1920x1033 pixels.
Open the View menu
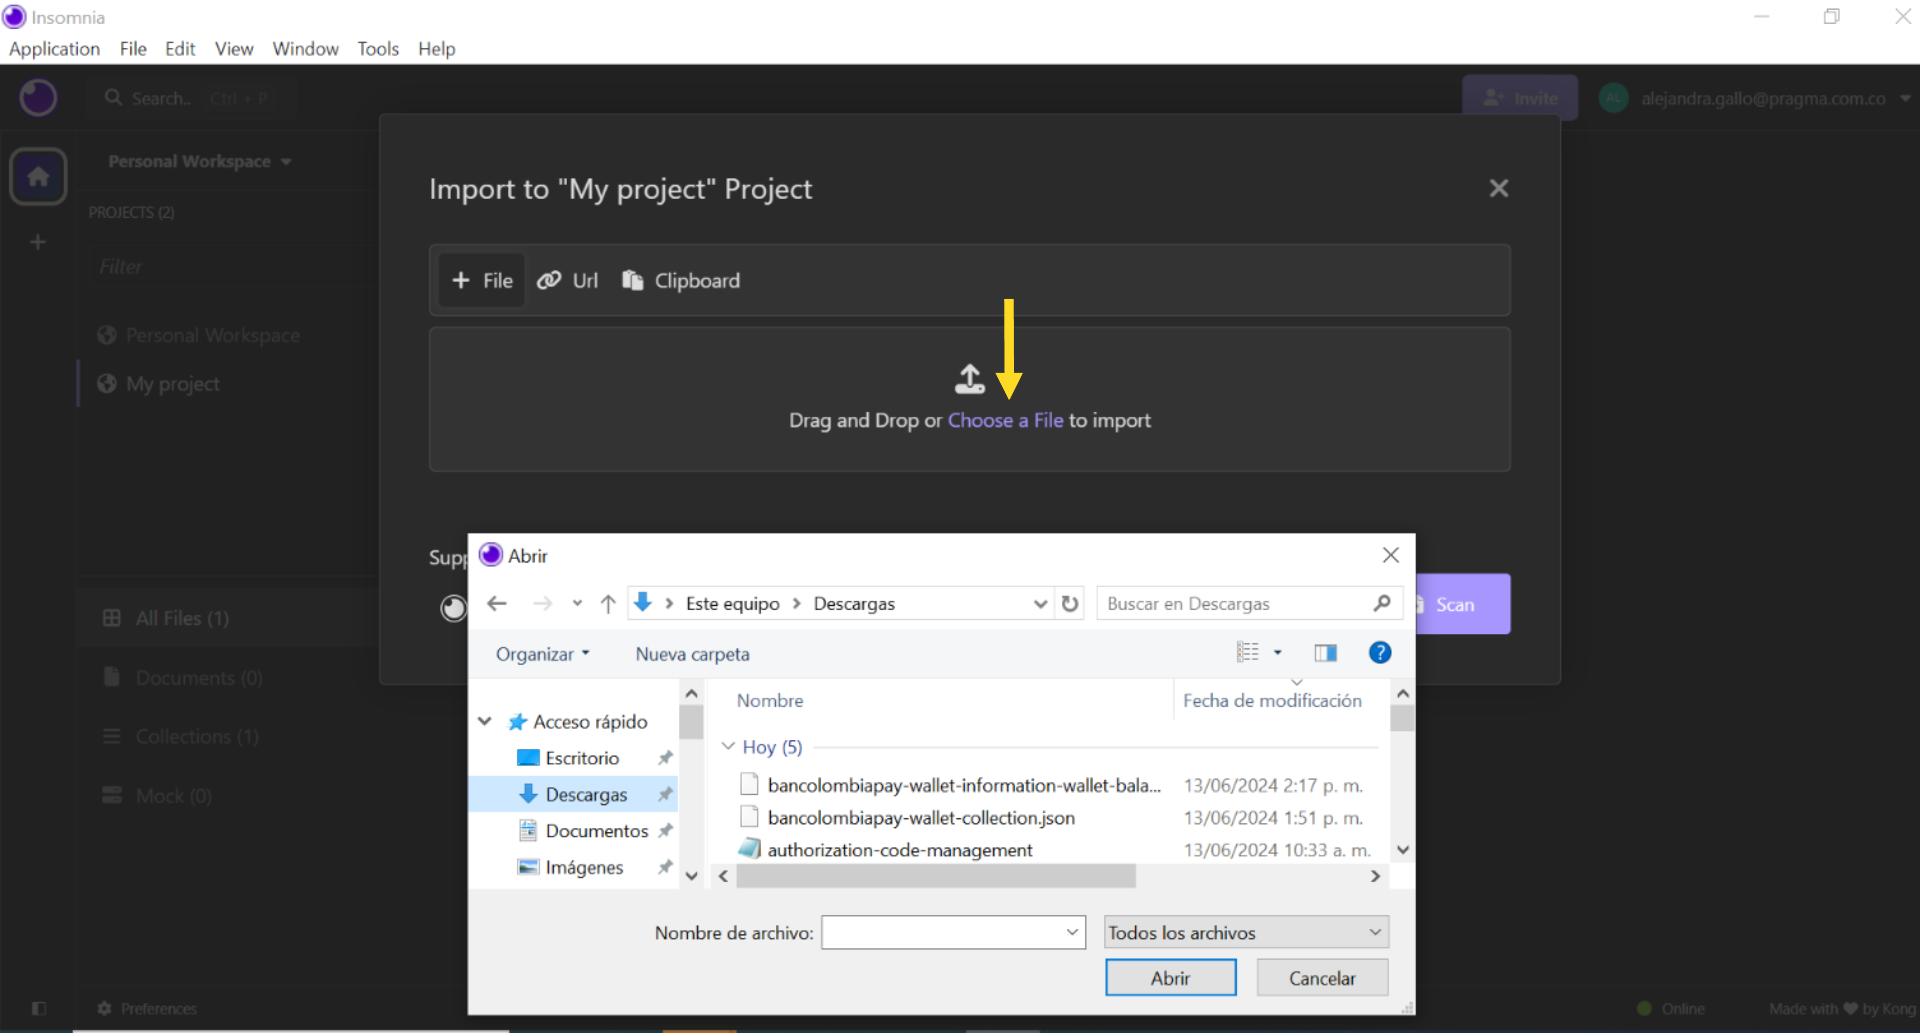coord(234,48)
